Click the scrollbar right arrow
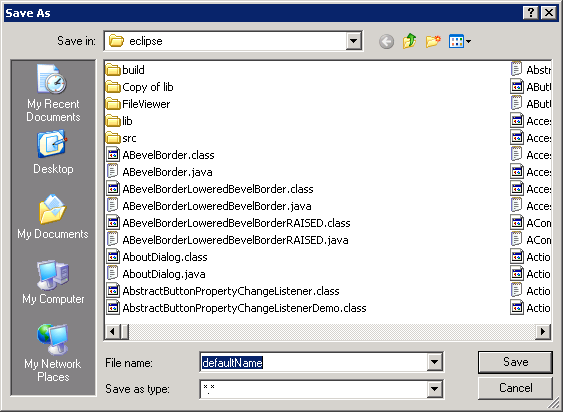This screenshot has height=412, width=563. point(543,331)
